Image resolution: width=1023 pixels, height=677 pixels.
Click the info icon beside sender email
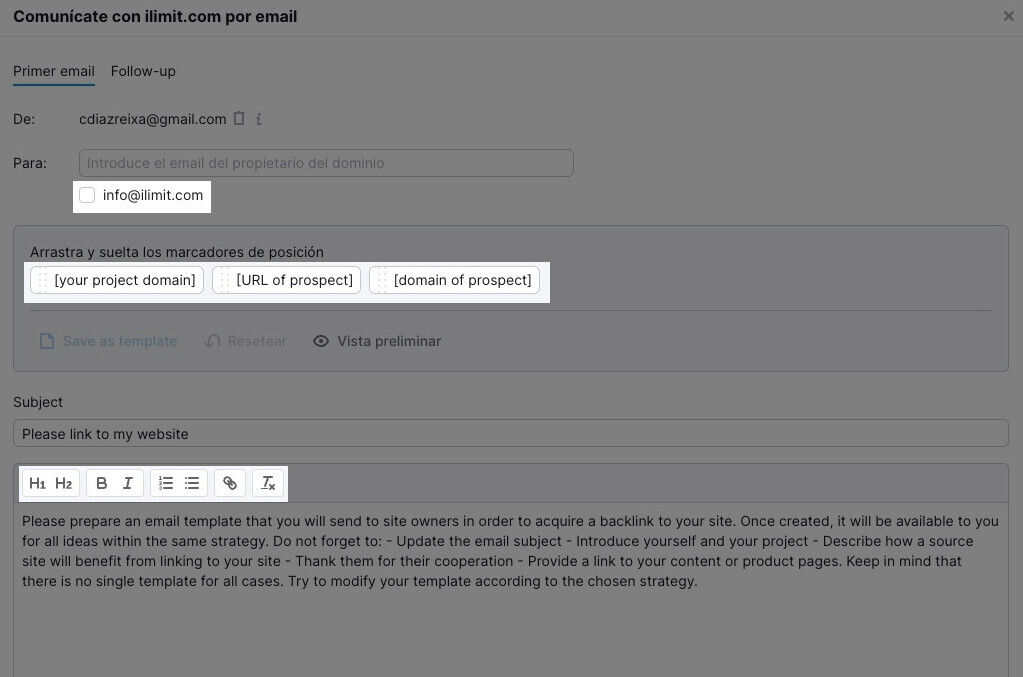click(x=259, y=119)
